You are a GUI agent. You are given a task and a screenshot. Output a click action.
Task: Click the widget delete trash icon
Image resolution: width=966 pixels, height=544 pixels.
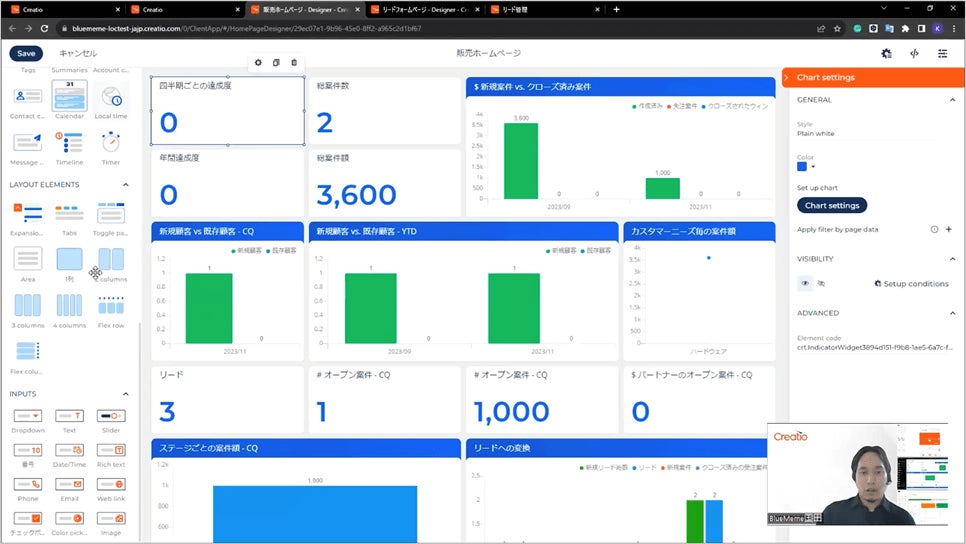[x=294, y=63]
